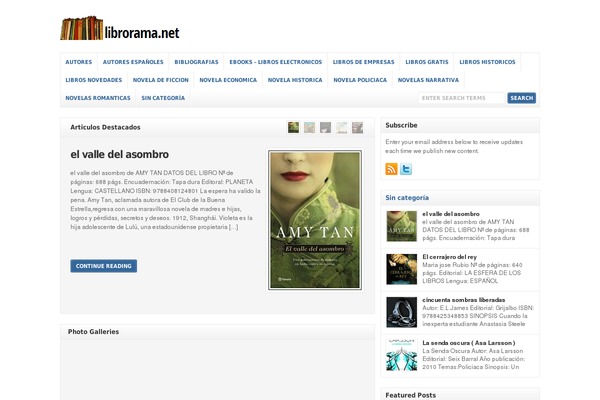
Task: Select the fifth featured slider thumbnail
Action: [x=357, y=127]
